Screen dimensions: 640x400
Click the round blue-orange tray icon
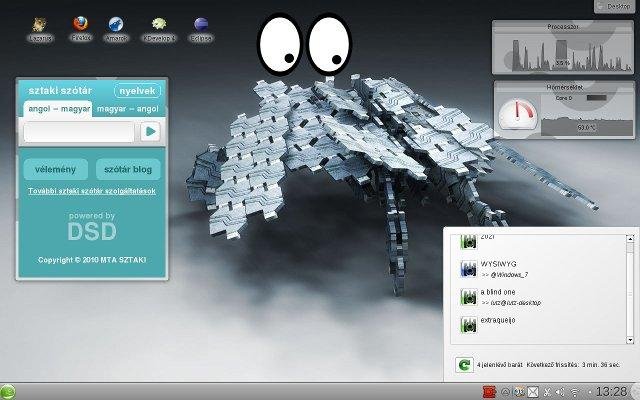pyautogui.click(x=519, y=392)
